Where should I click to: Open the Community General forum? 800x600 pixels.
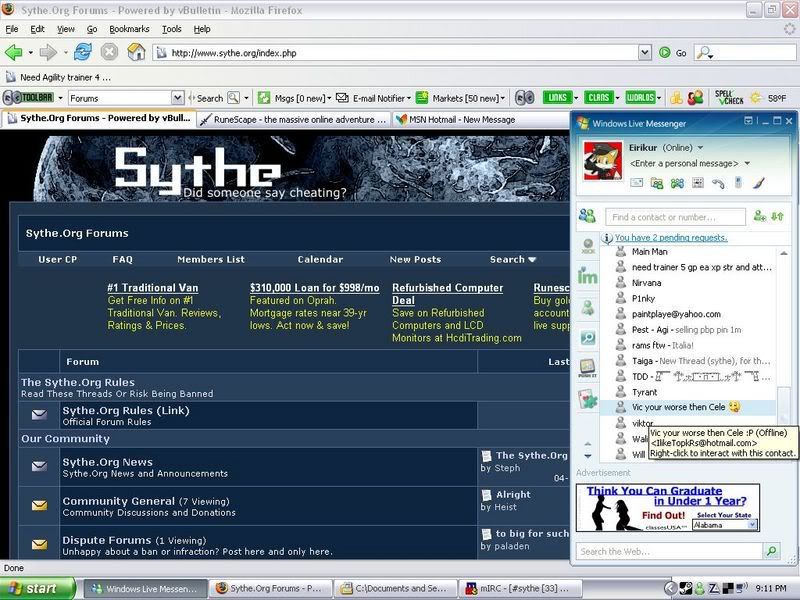[118, 501]
